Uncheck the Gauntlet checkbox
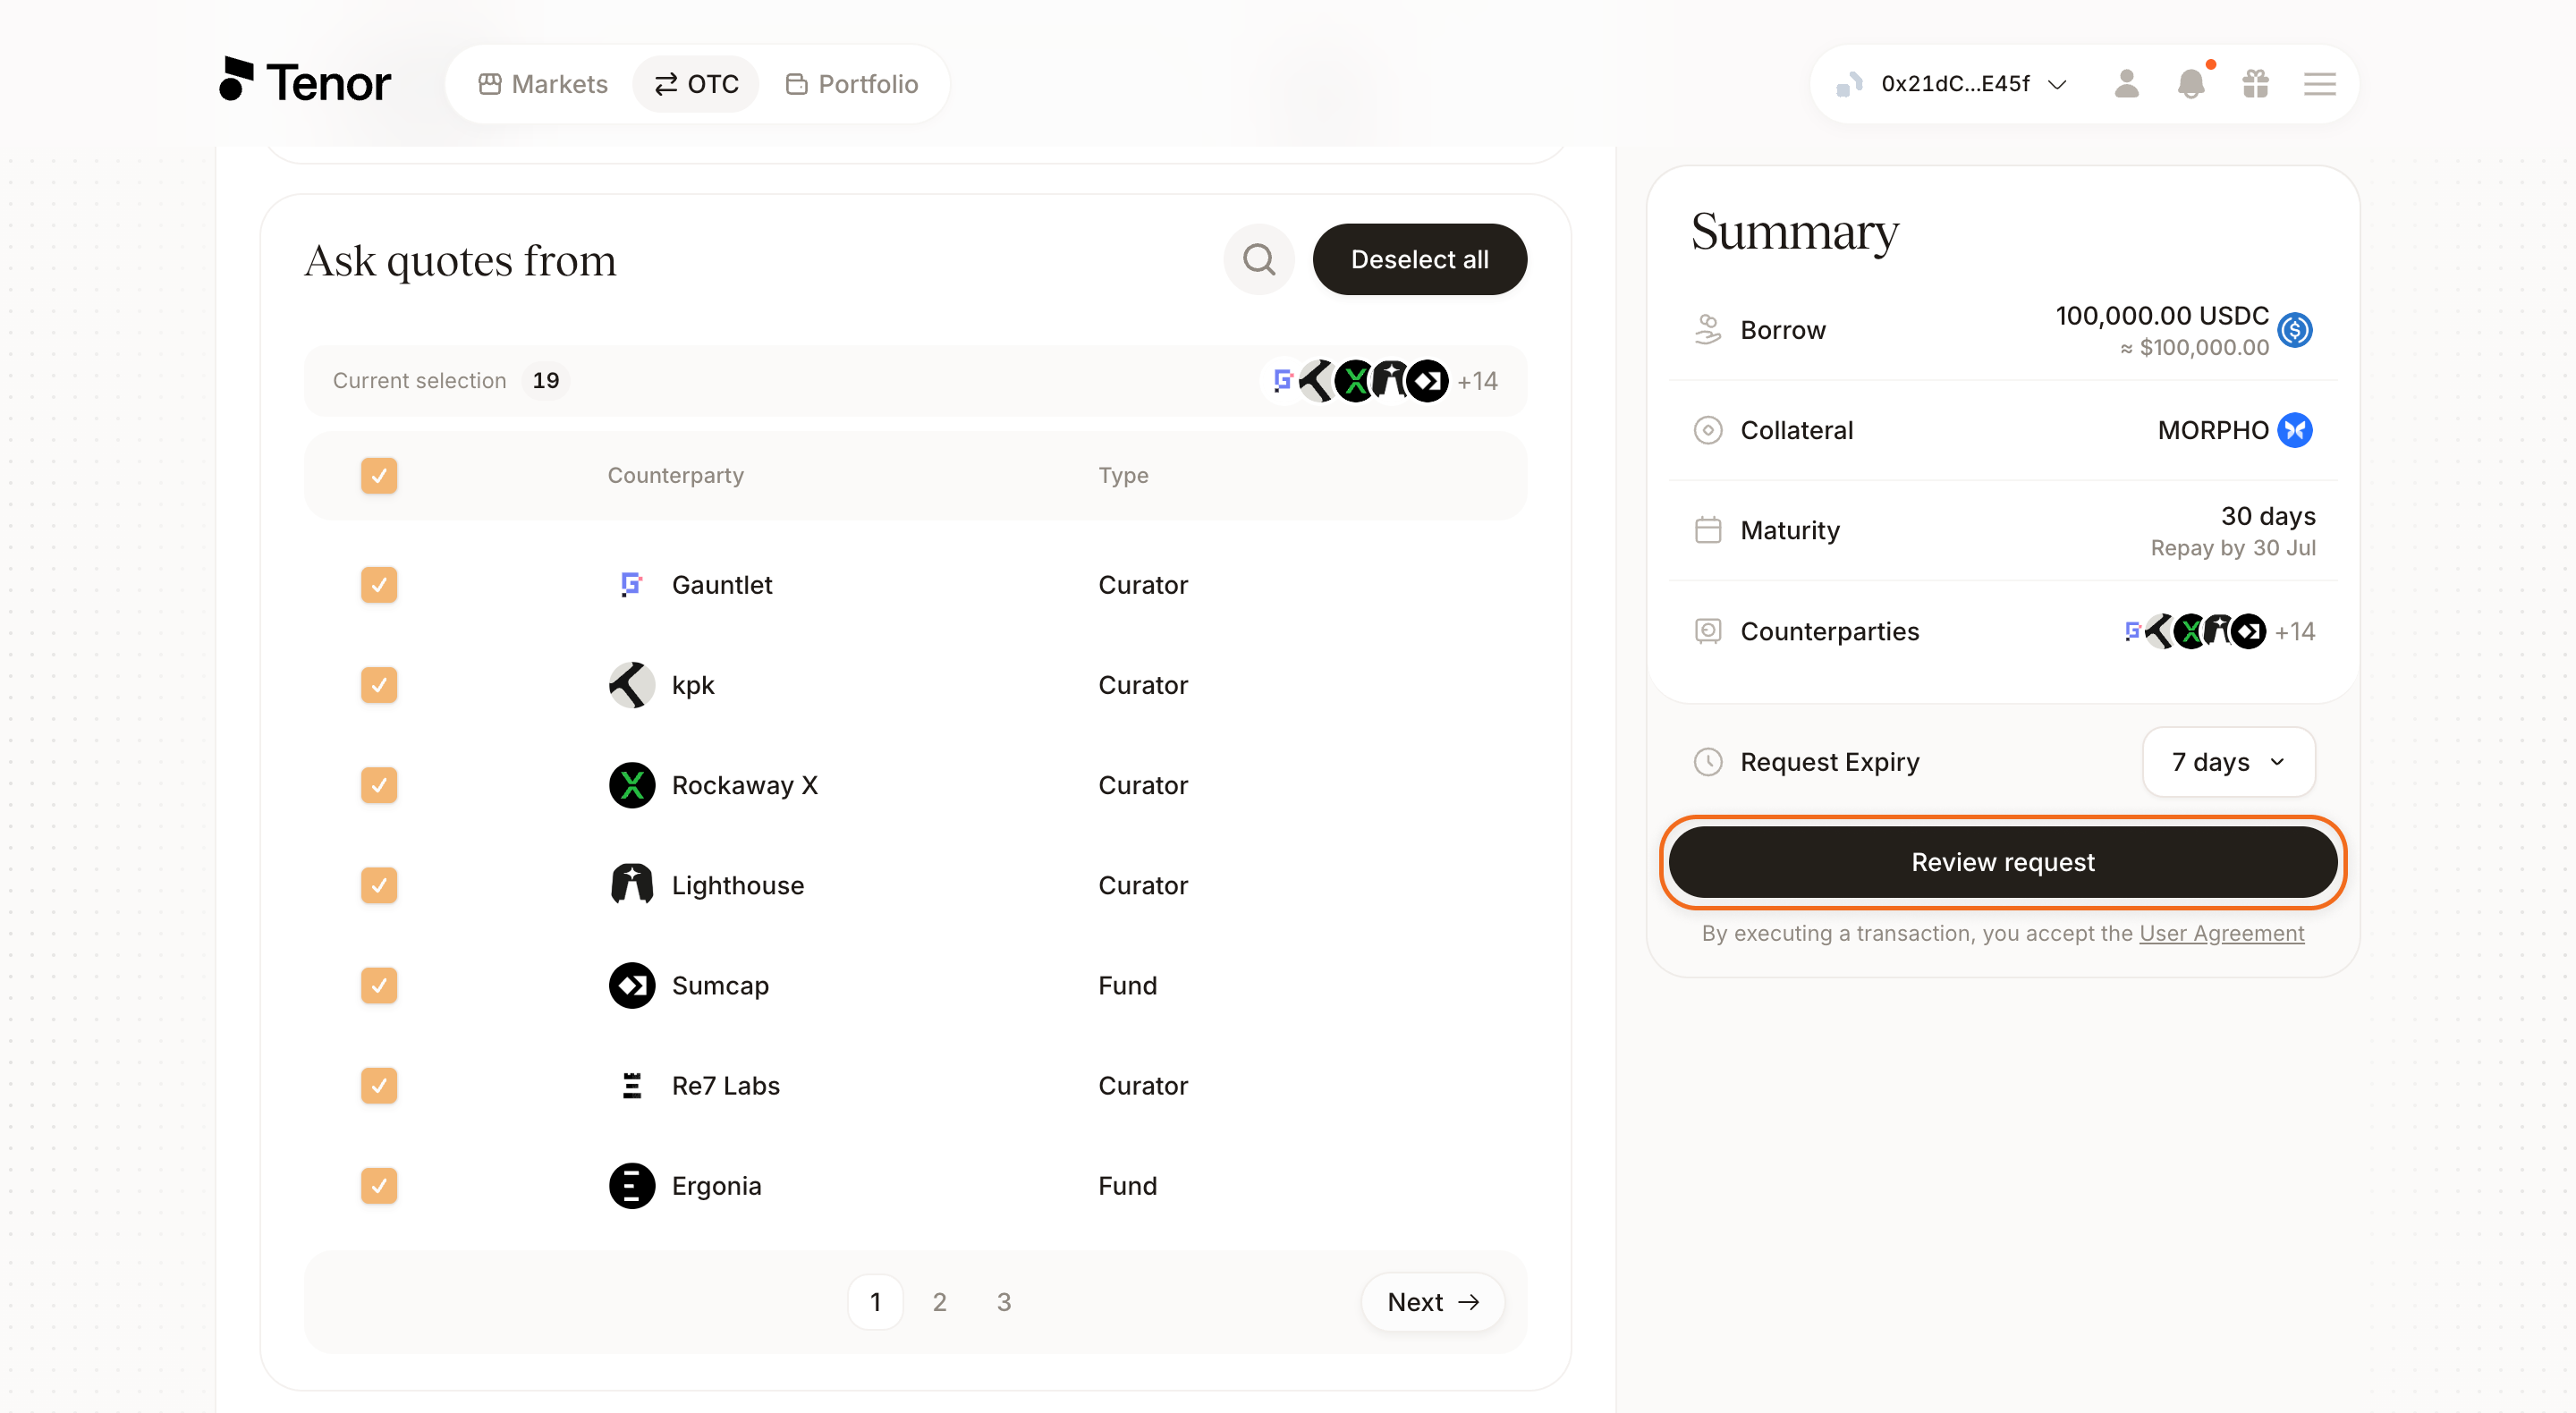This screenshot has height=1413, width=2576. pyautogui.click(x=379, y=585)
